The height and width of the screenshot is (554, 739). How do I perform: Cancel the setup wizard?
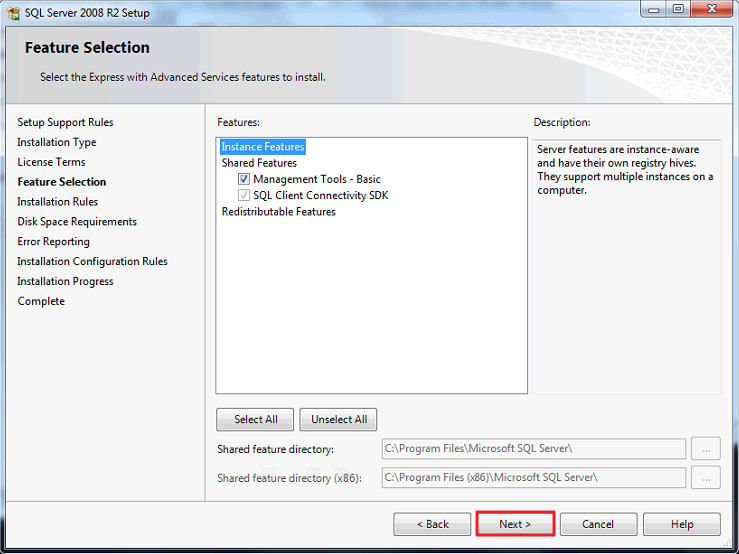(x=599, y=524)
